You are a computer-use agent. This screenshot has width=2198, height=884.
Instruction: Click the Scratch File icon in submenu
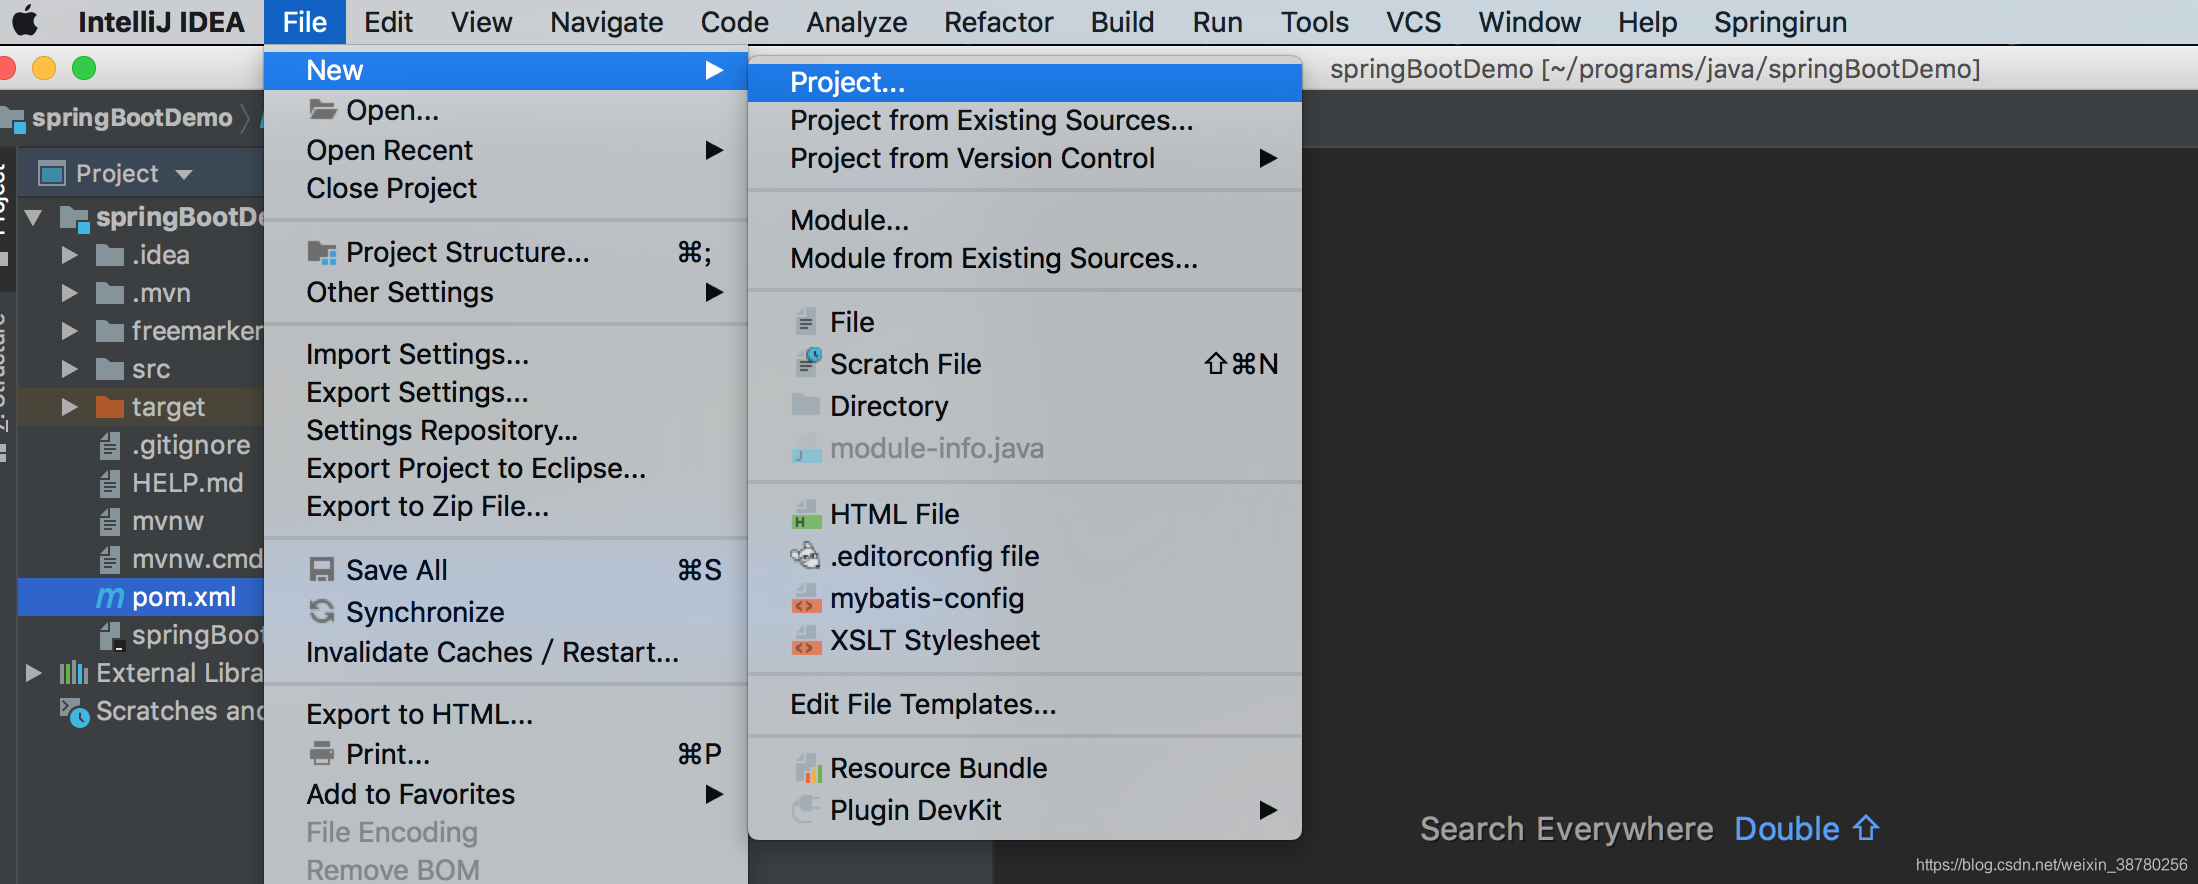click(x=808, y=363)
